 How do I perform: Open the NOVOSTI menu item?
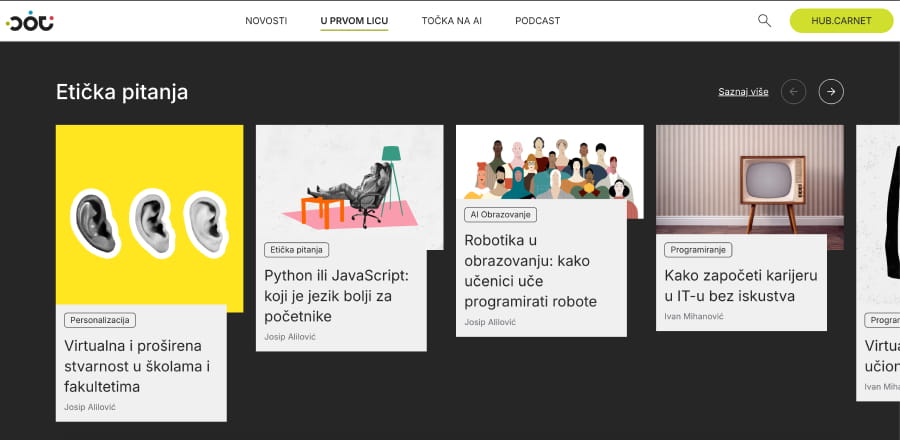point(266,21)
